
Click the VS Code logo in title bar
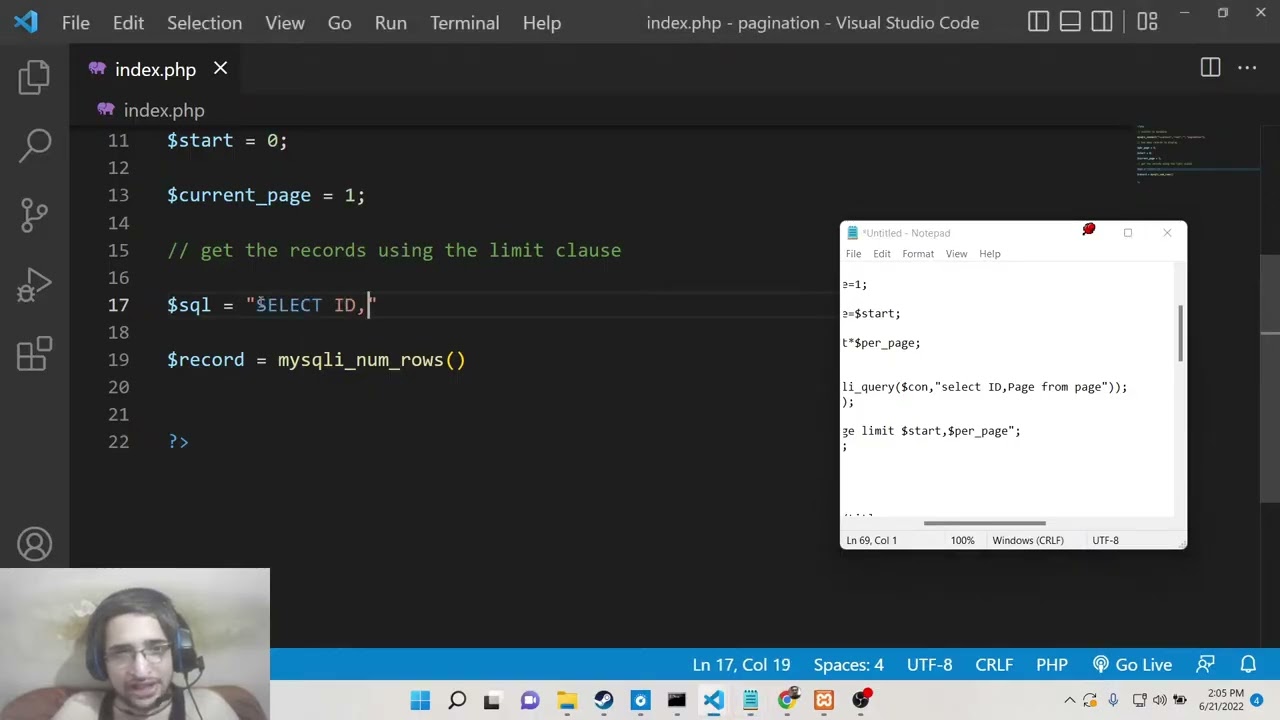[26, 22]
